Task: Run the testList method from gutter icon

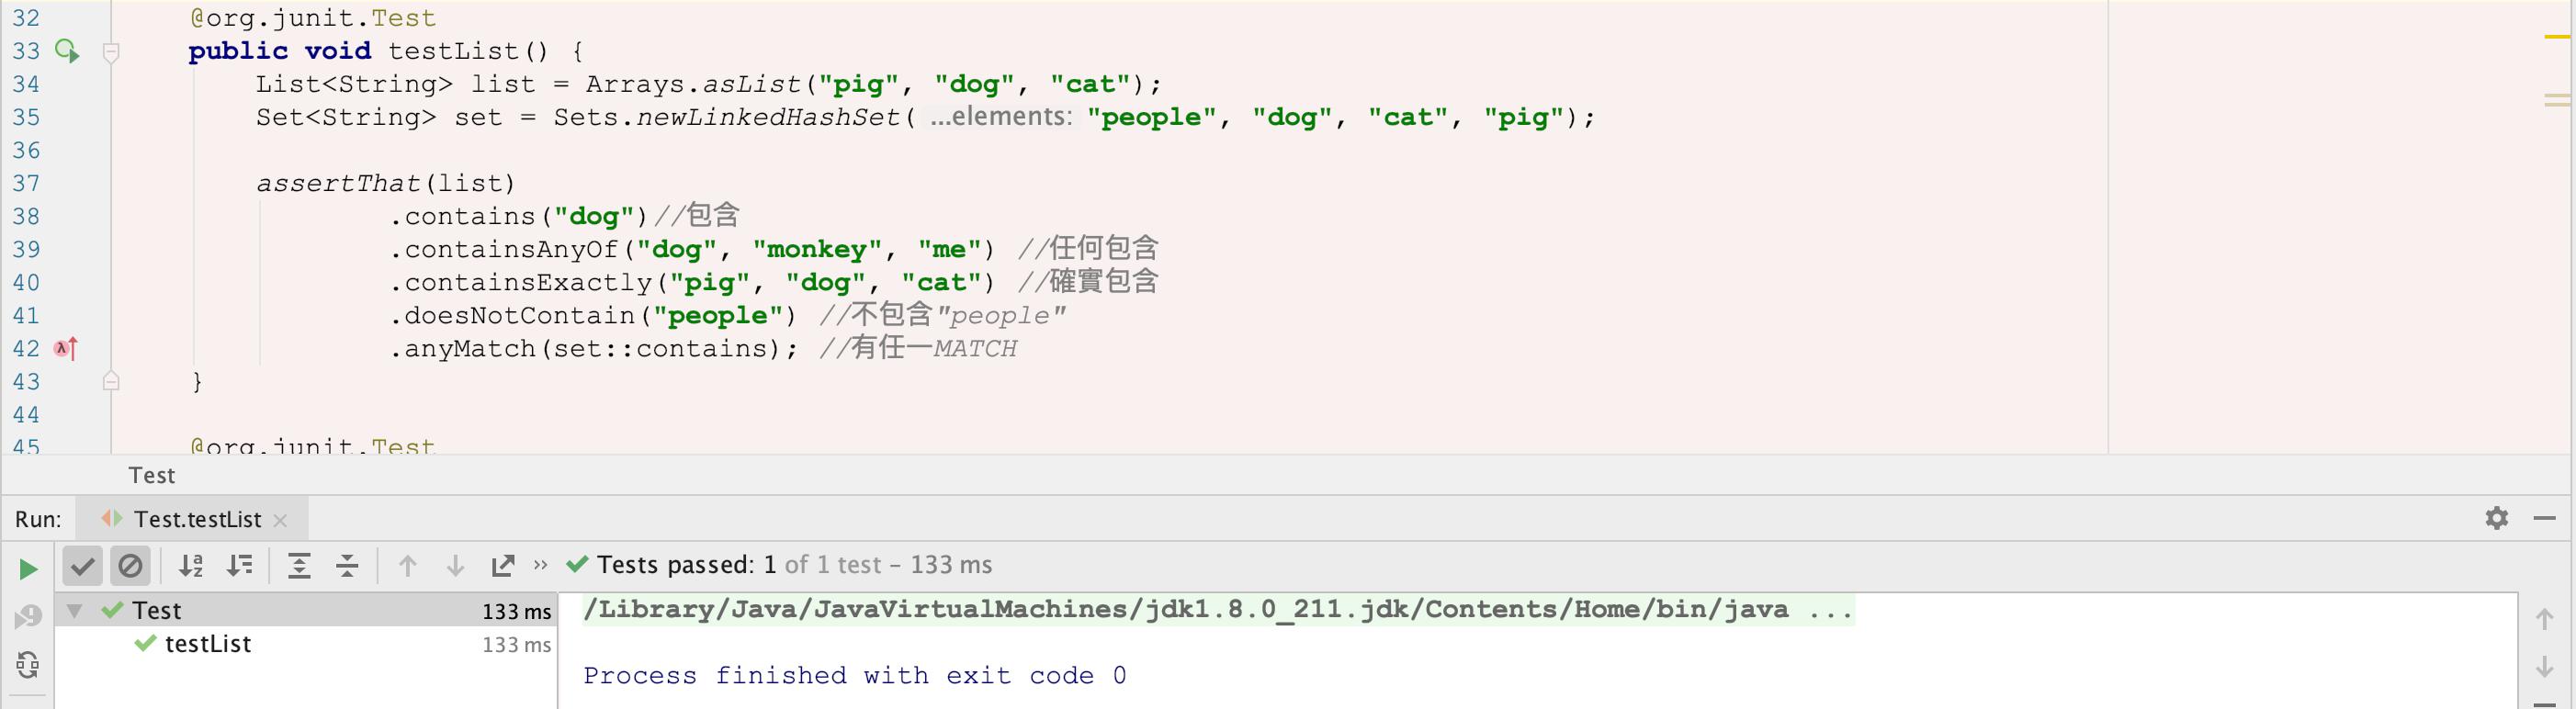Action: (68, 50)
